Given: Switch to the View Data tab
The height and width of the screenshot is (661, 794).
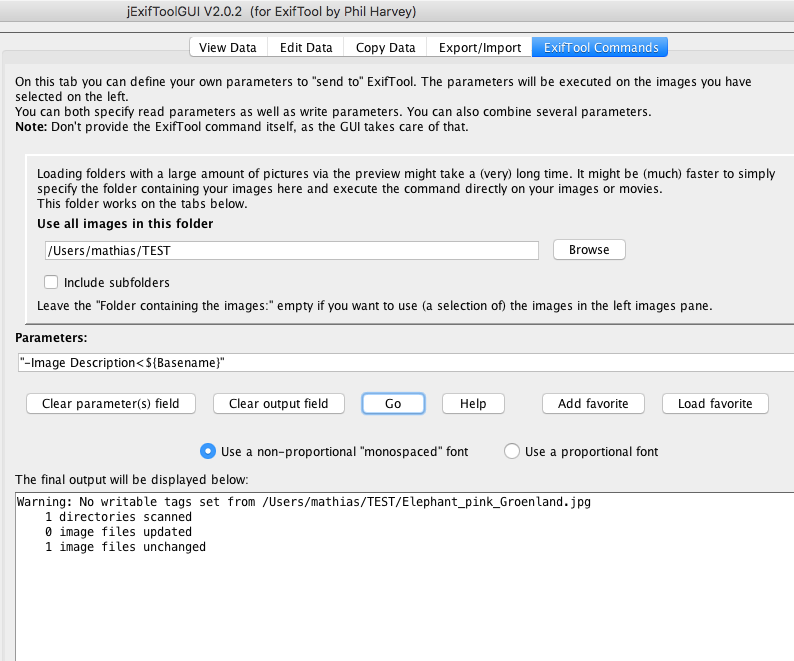Looking at the screenshot, I should [228, 48].
